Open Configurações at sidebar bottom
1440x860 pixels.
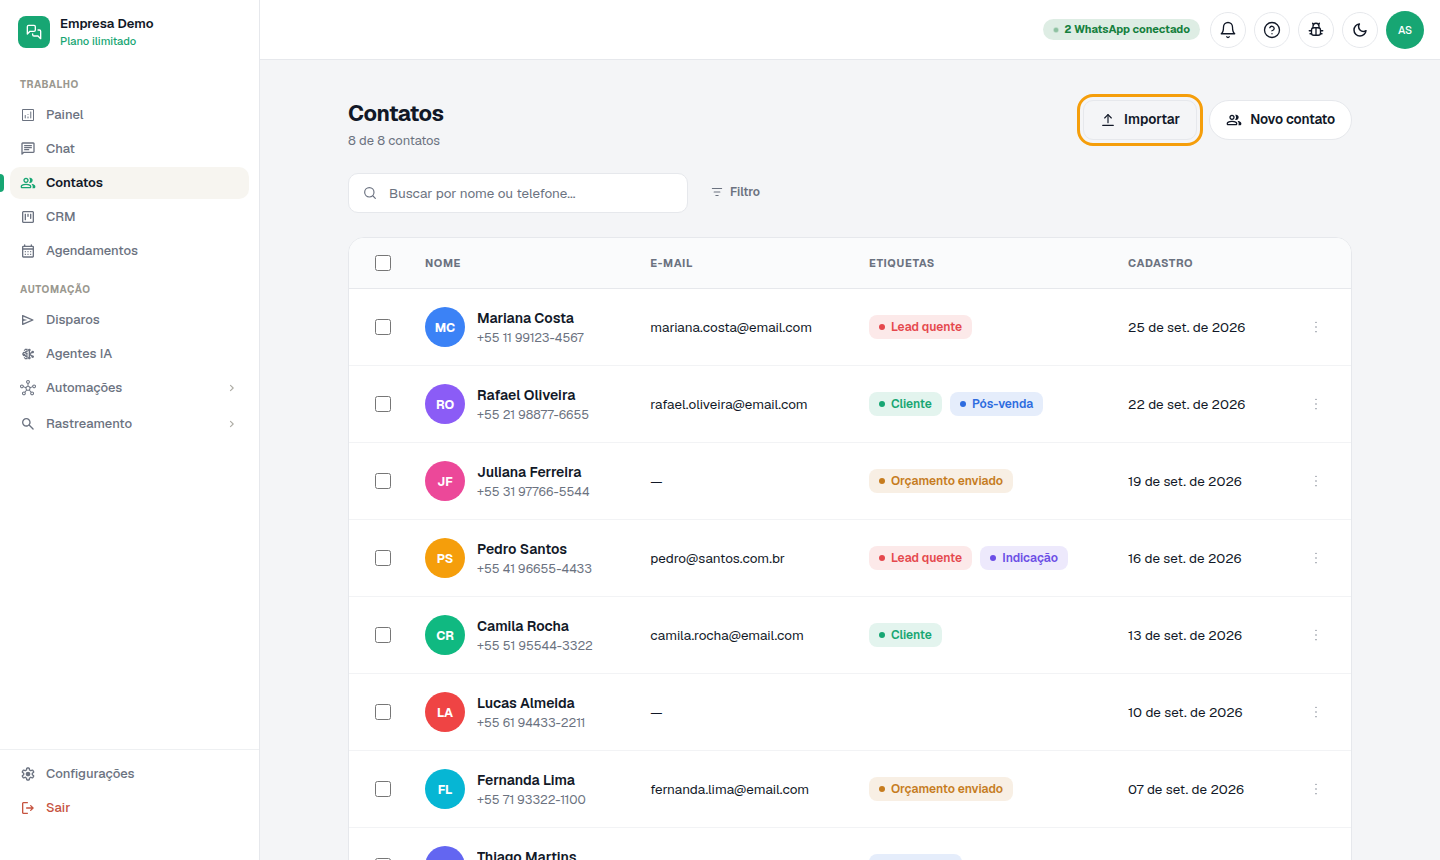point(129,774)
